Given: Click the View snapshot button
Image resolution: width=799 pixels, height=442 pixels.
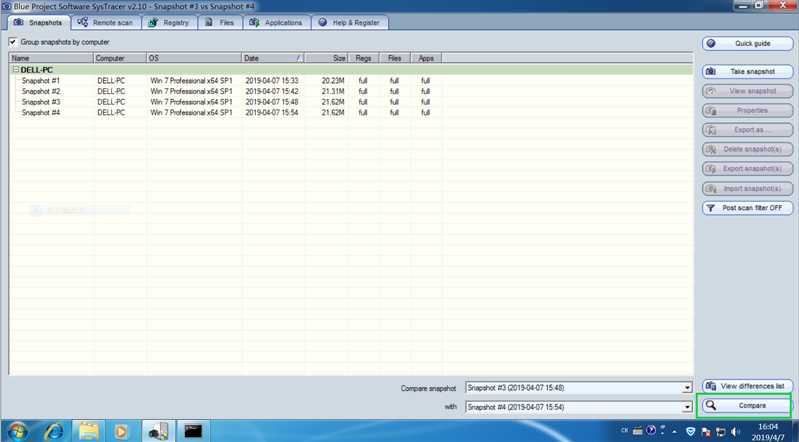Looking at the screenshot, I should pos(748,91).
